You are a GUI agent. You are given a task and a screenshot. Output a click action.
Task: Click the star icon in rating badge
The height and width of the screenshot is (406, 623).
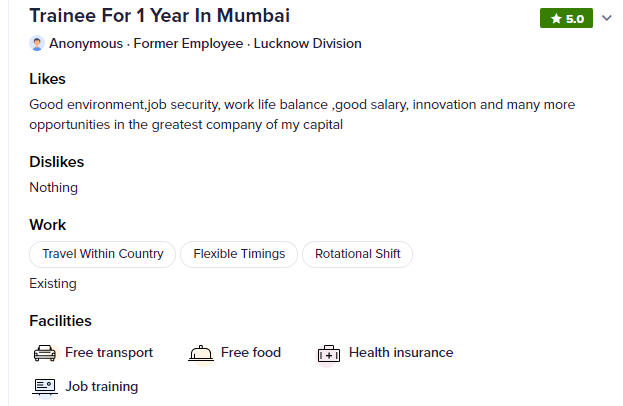556,19
